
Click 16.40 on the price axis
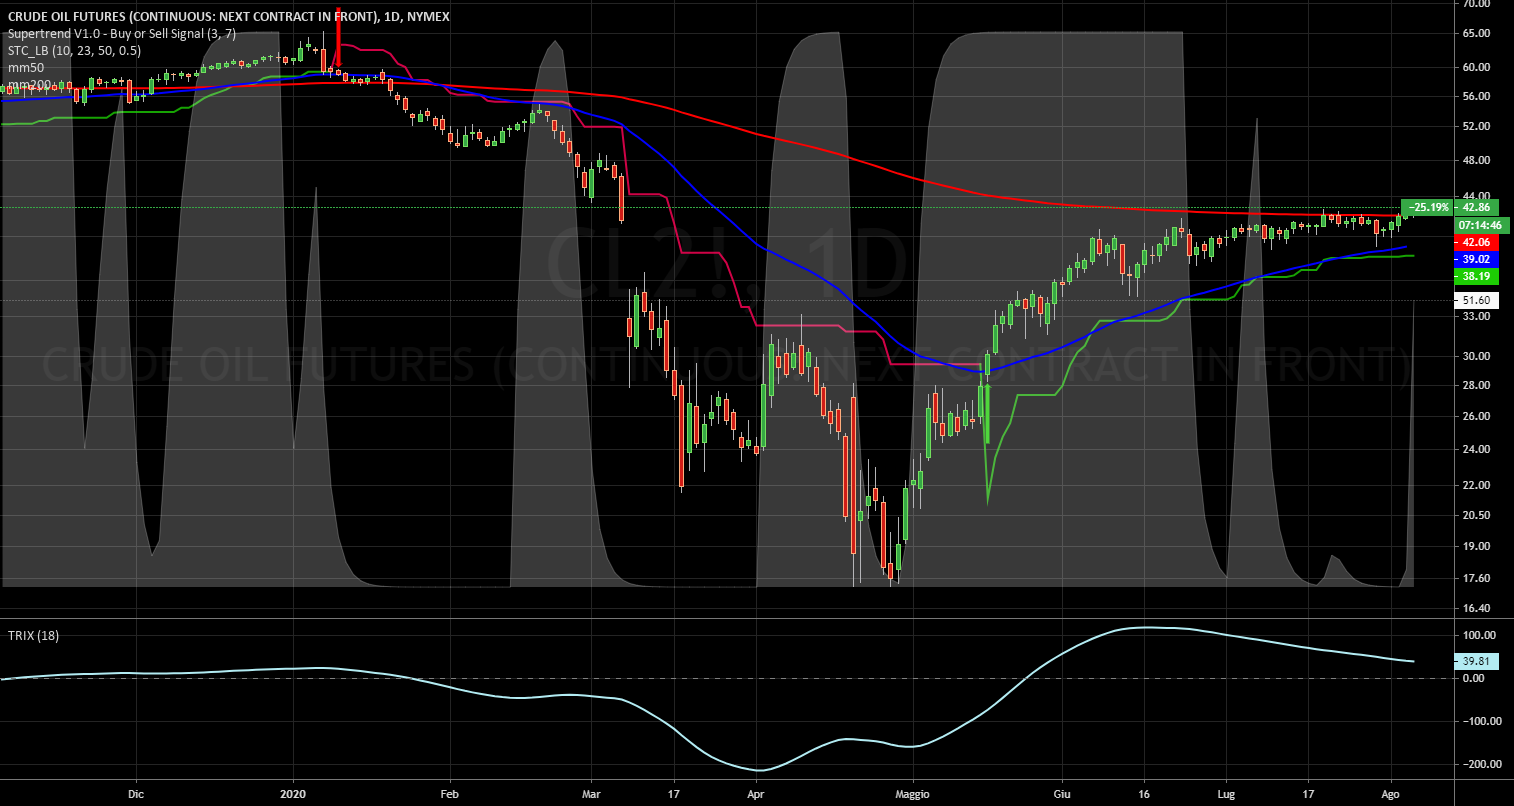pos(1477,609)
